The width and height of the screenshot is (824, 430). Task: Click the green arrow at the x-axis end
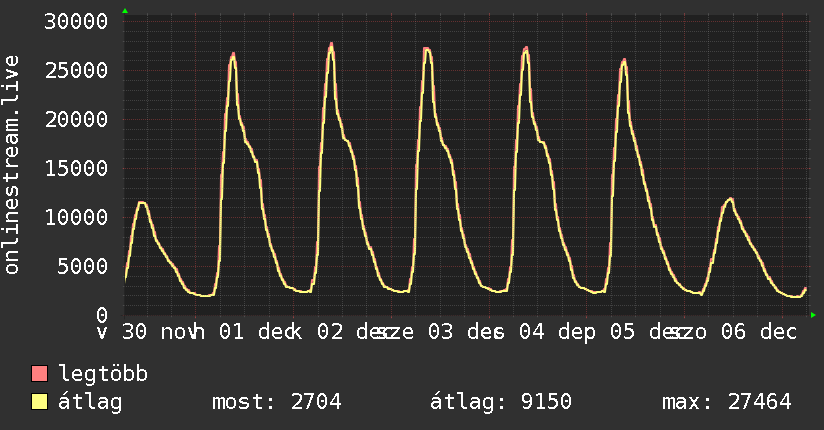tap(813, 315)
